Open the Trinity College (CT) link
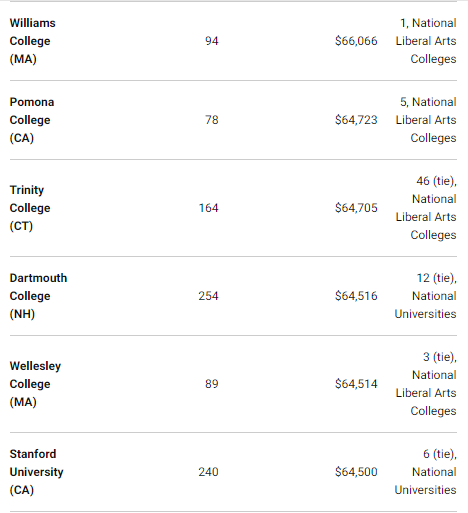 [x=30, y=208]
